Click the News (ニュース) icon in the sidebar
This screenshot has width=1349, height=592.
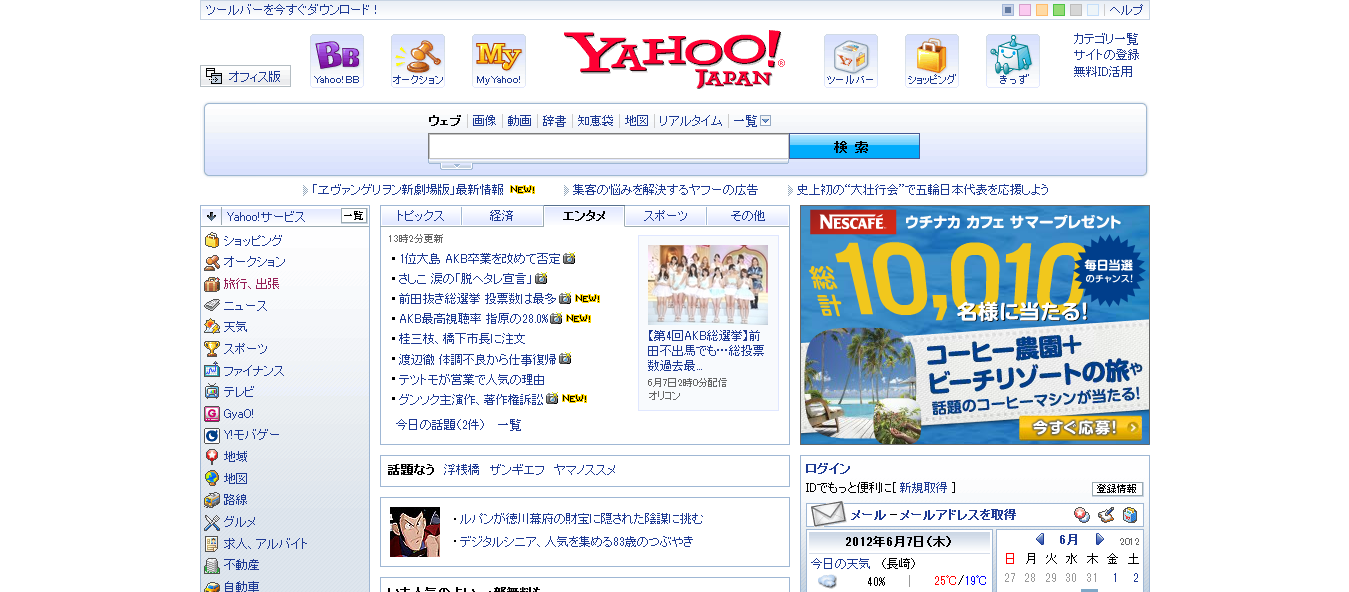pyautogui.click(x=212, y=305)
